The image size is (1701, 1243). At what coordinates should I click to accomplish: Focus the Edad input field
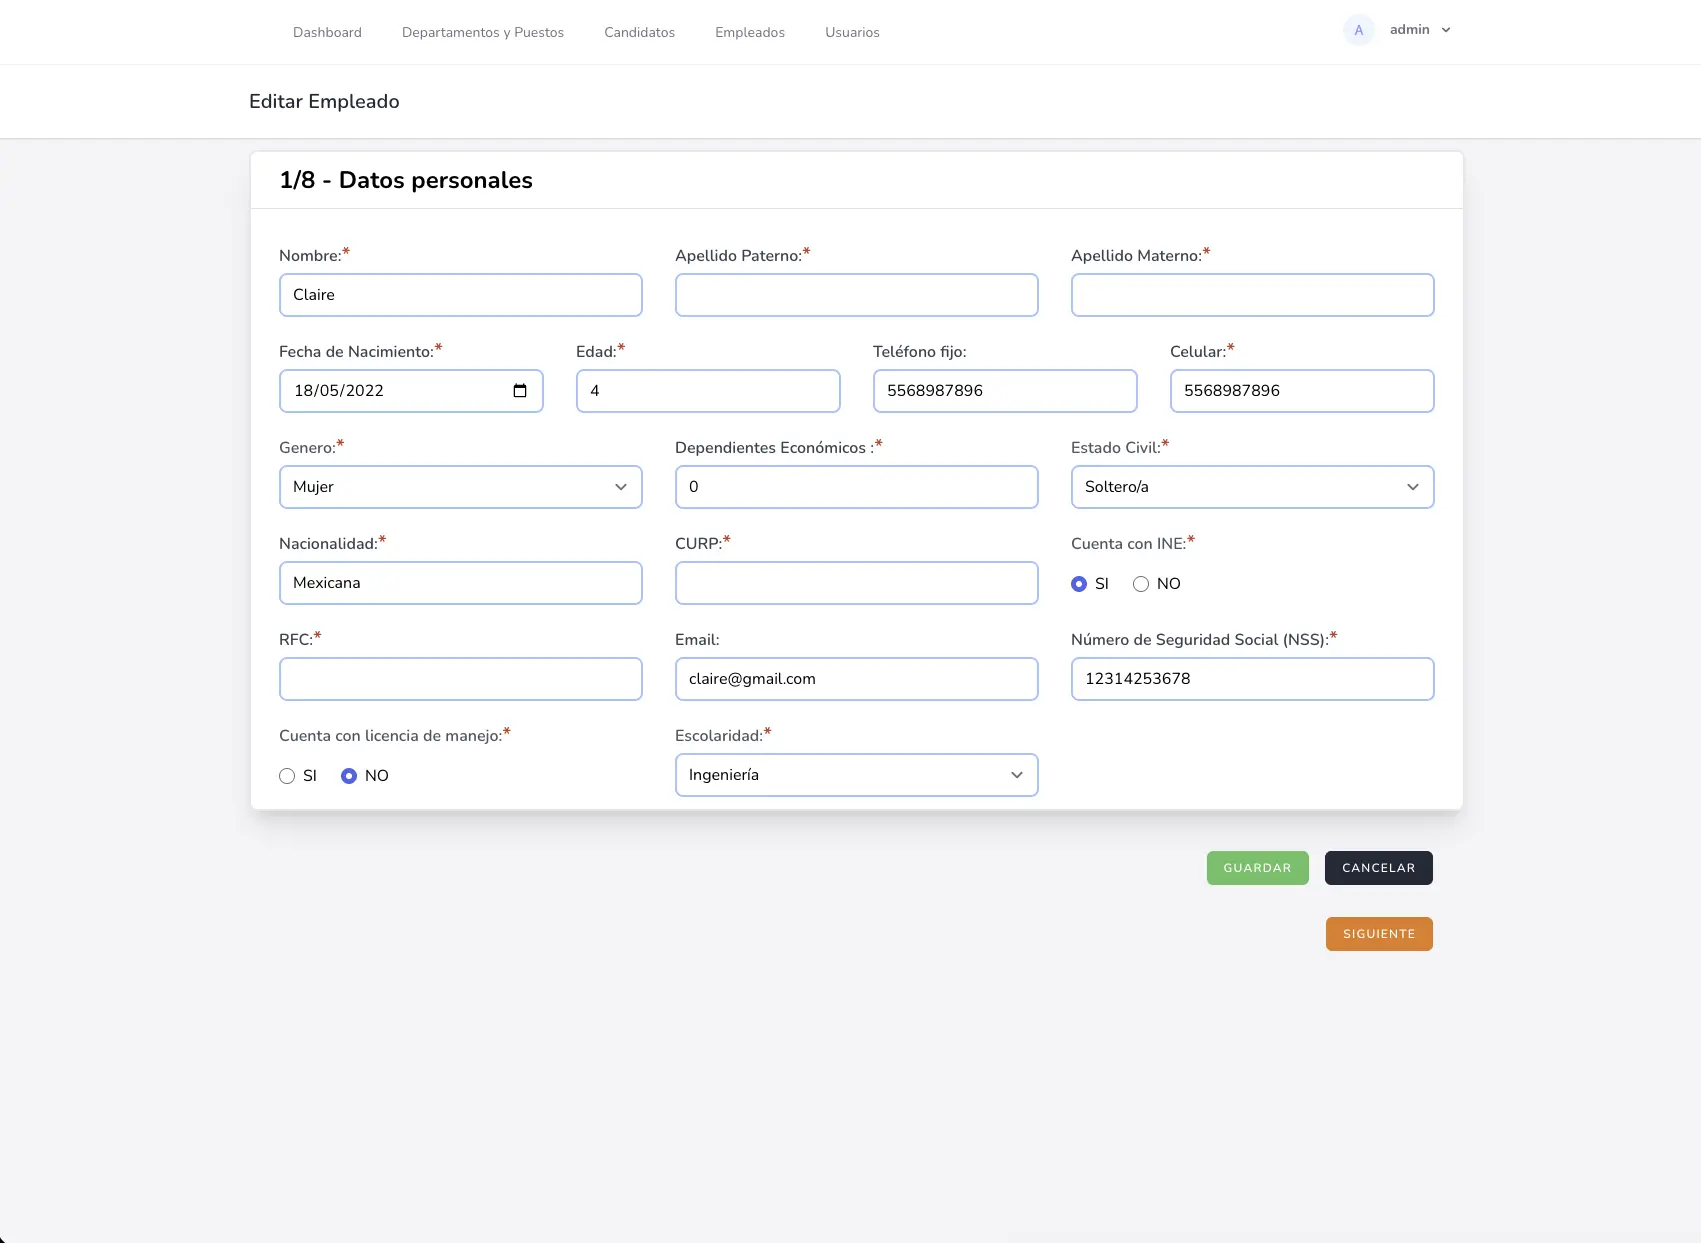coord(708,391)
